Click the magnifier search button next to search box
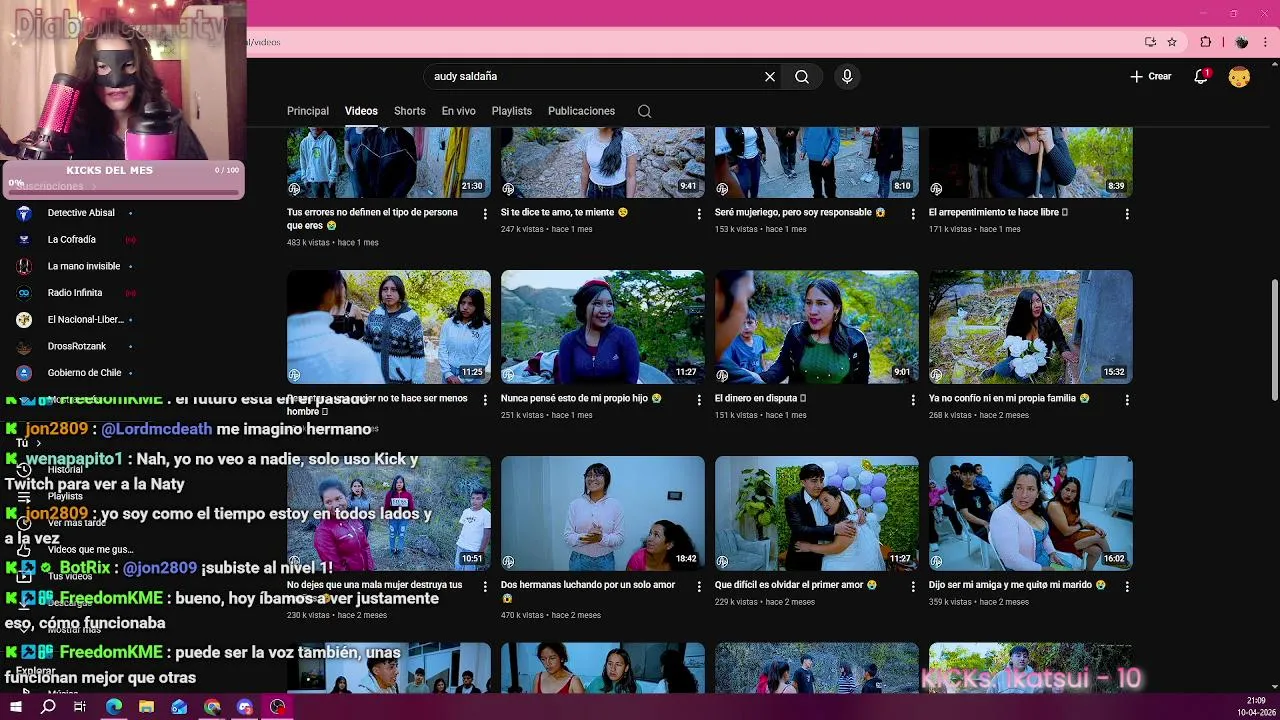Image resolution: width=1280 pixels, height=720 pixels. click(x=802, y=76)
